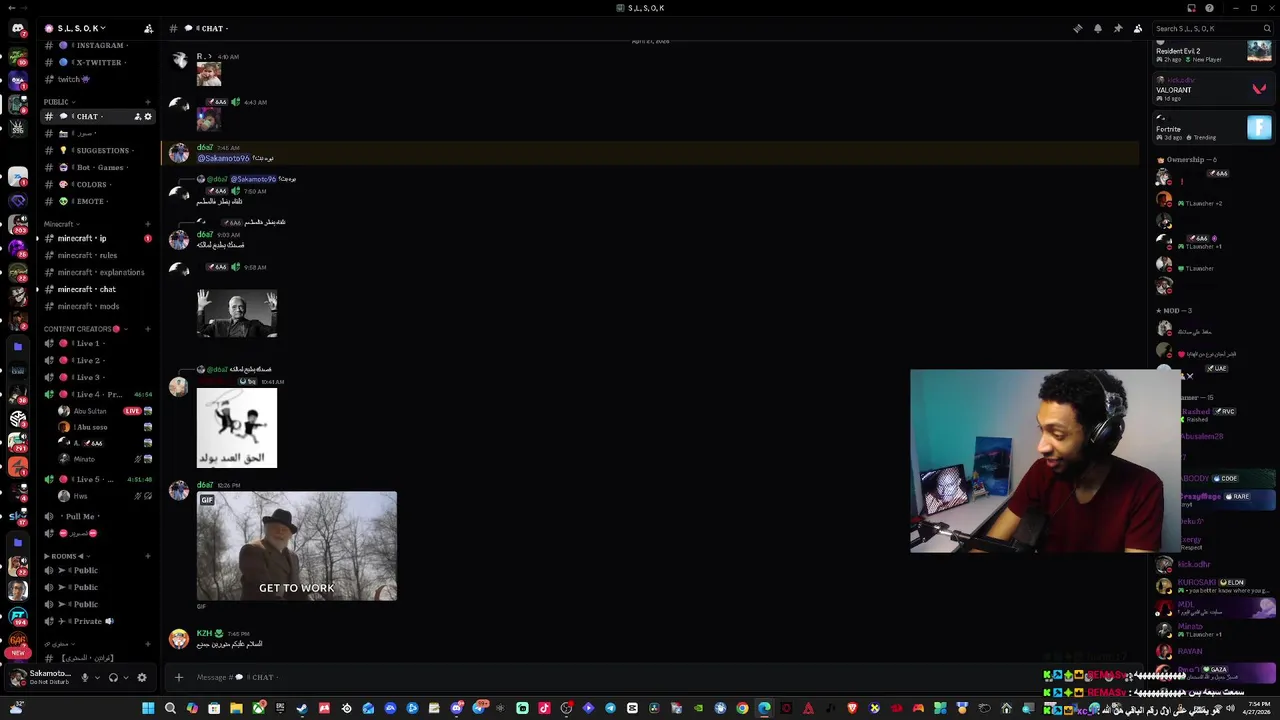Open microphone input options arrow
Screen dimensions: 1280x720
pyautogui.click(x=97, y=677)
